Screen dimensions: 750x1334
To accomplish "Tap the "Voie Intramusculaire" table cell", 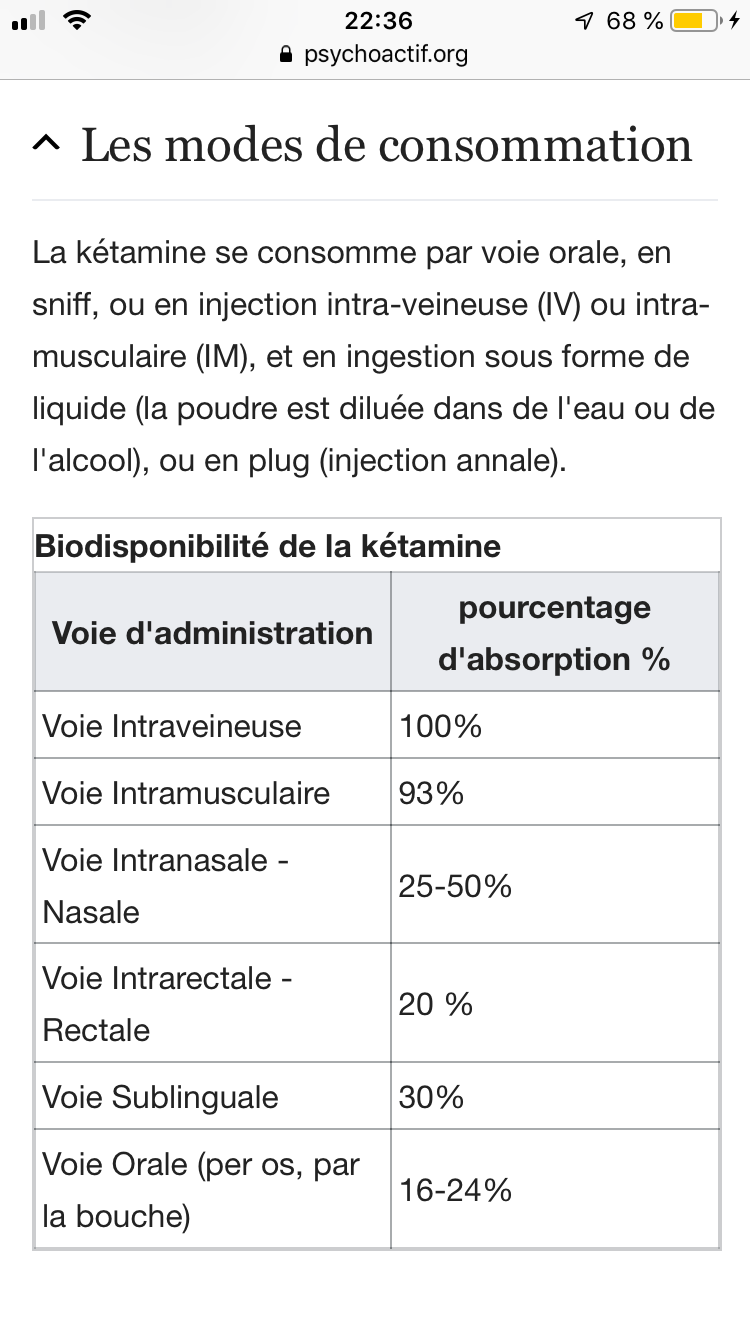I will 186,793.
